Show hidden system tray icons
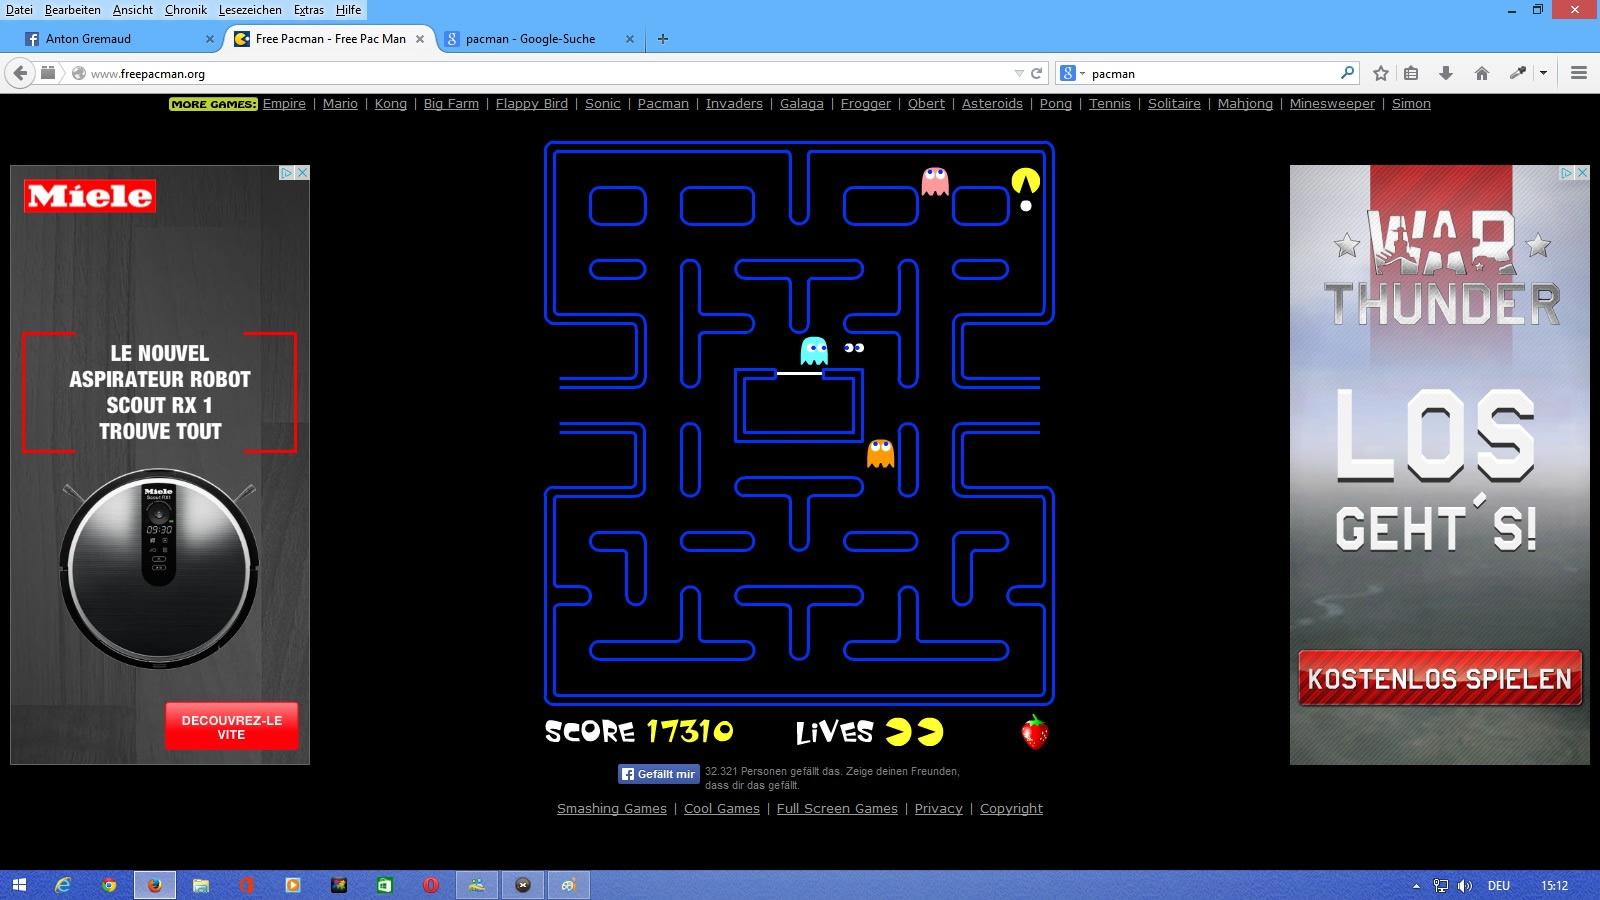This screenshot has height=900, width=1600. point(1416,886)
